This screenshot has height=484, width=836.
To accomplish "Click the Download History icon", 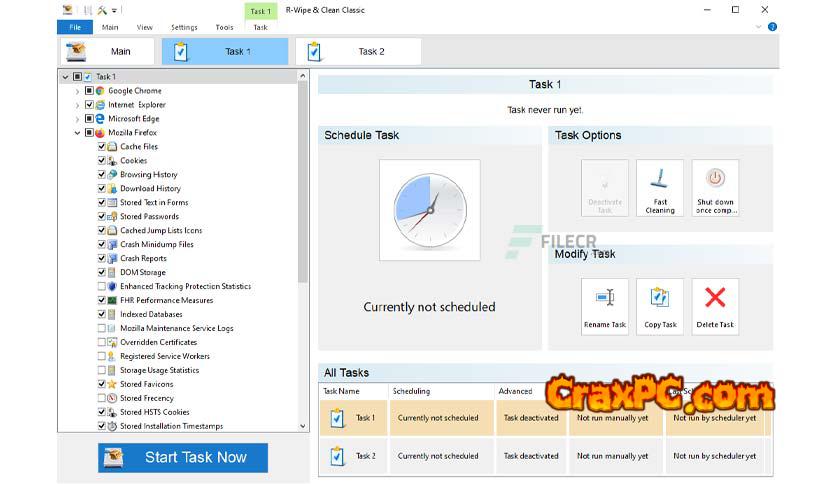I will [112, 188].
